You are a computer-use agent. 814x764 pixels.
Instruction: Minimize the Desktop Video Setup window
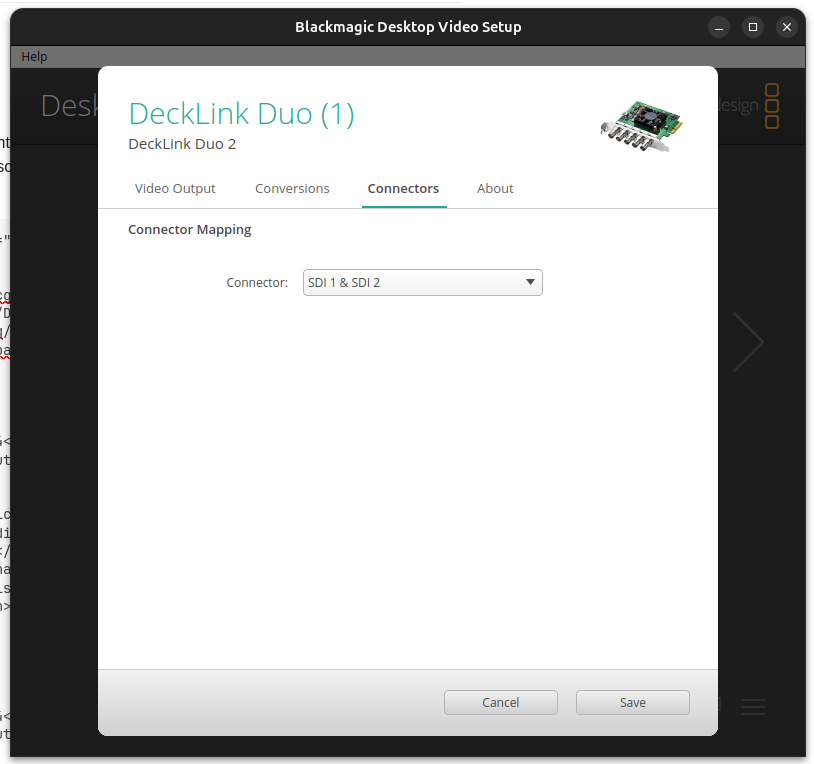[719, 27]
